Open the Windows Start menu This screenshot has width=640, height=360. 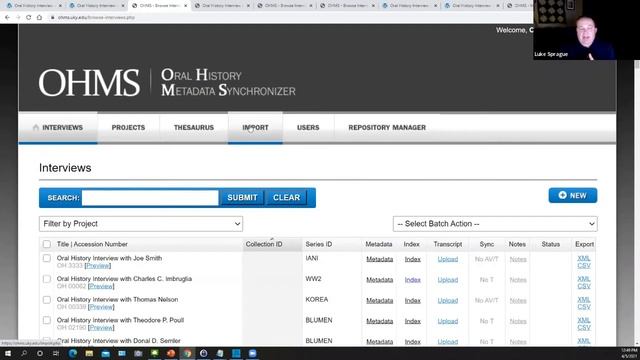pyautogui.click(x=8, y=353)
